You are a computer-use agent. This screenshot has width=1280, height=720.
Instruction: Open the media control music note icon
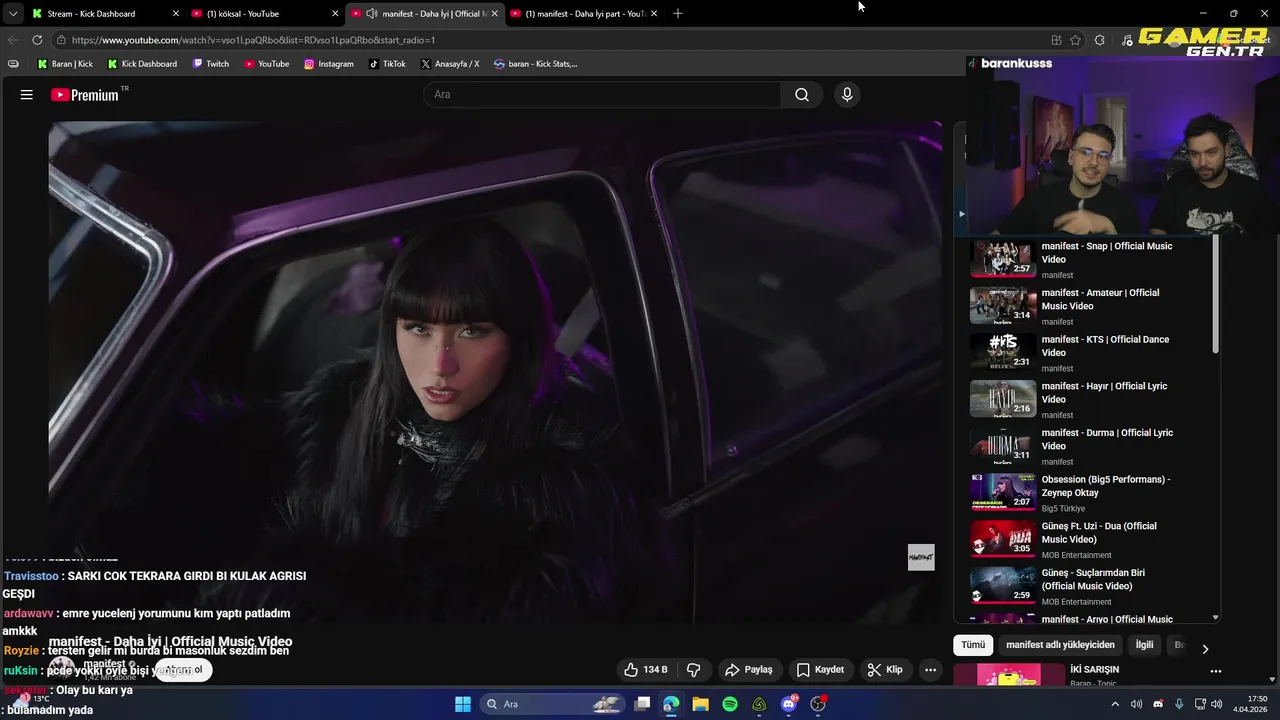(1128, 40)
